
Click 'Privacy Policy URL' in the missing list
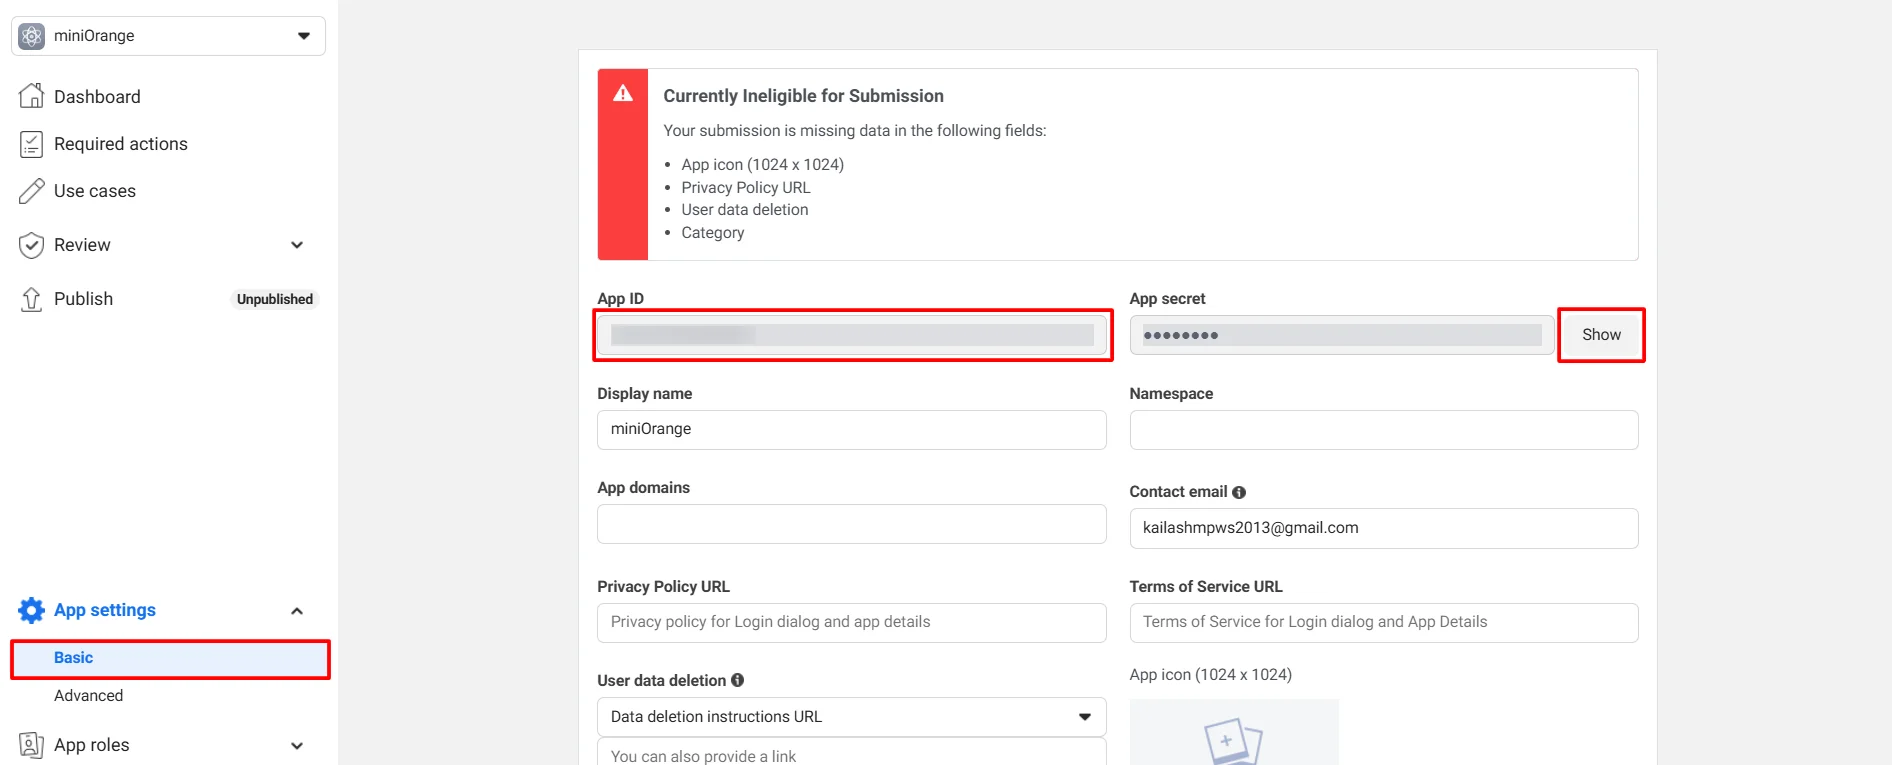[x=746, y=188]
